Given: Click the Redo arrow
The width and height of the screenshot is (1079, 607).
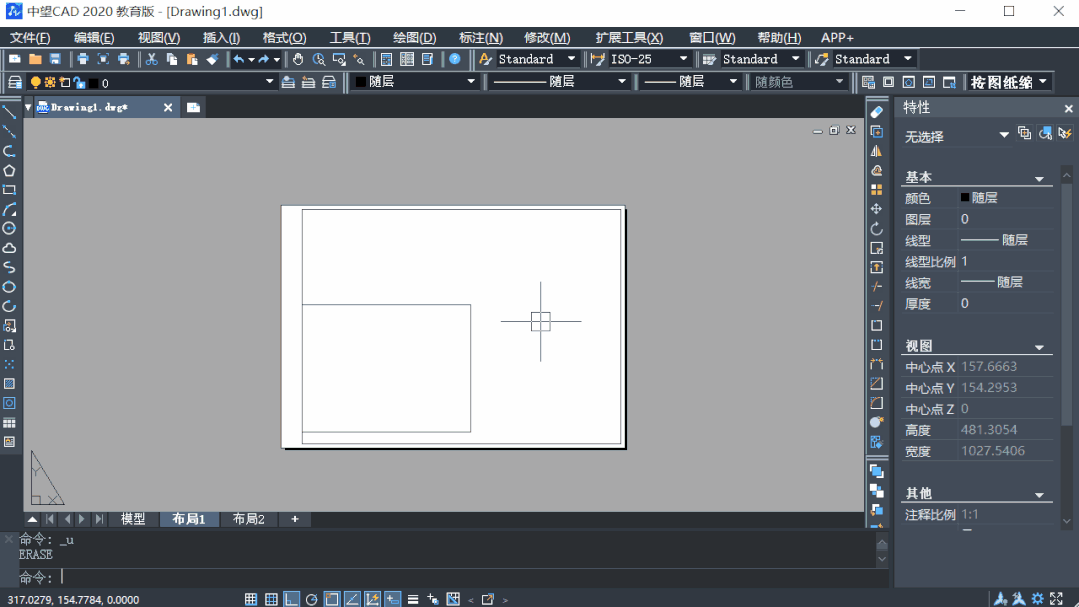Looking at the screenshot, I should (264, 59).
